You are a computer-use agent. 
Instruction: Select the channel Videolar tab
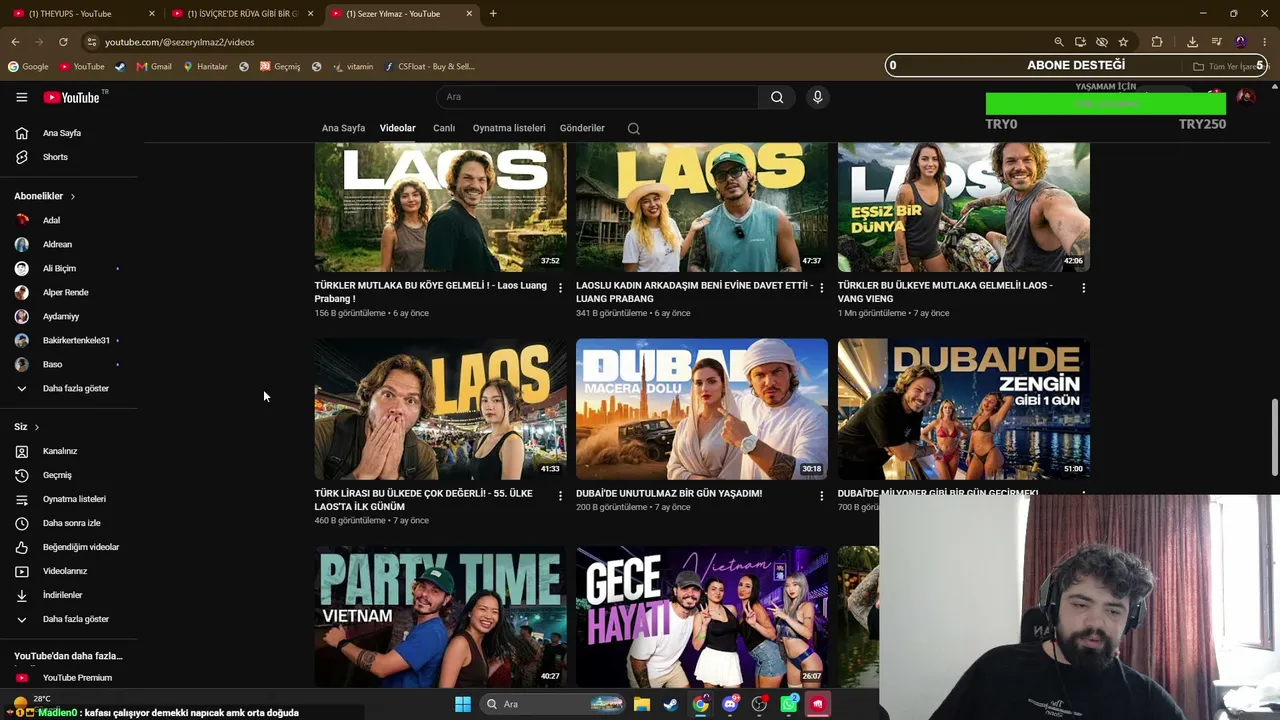[397, 128]
